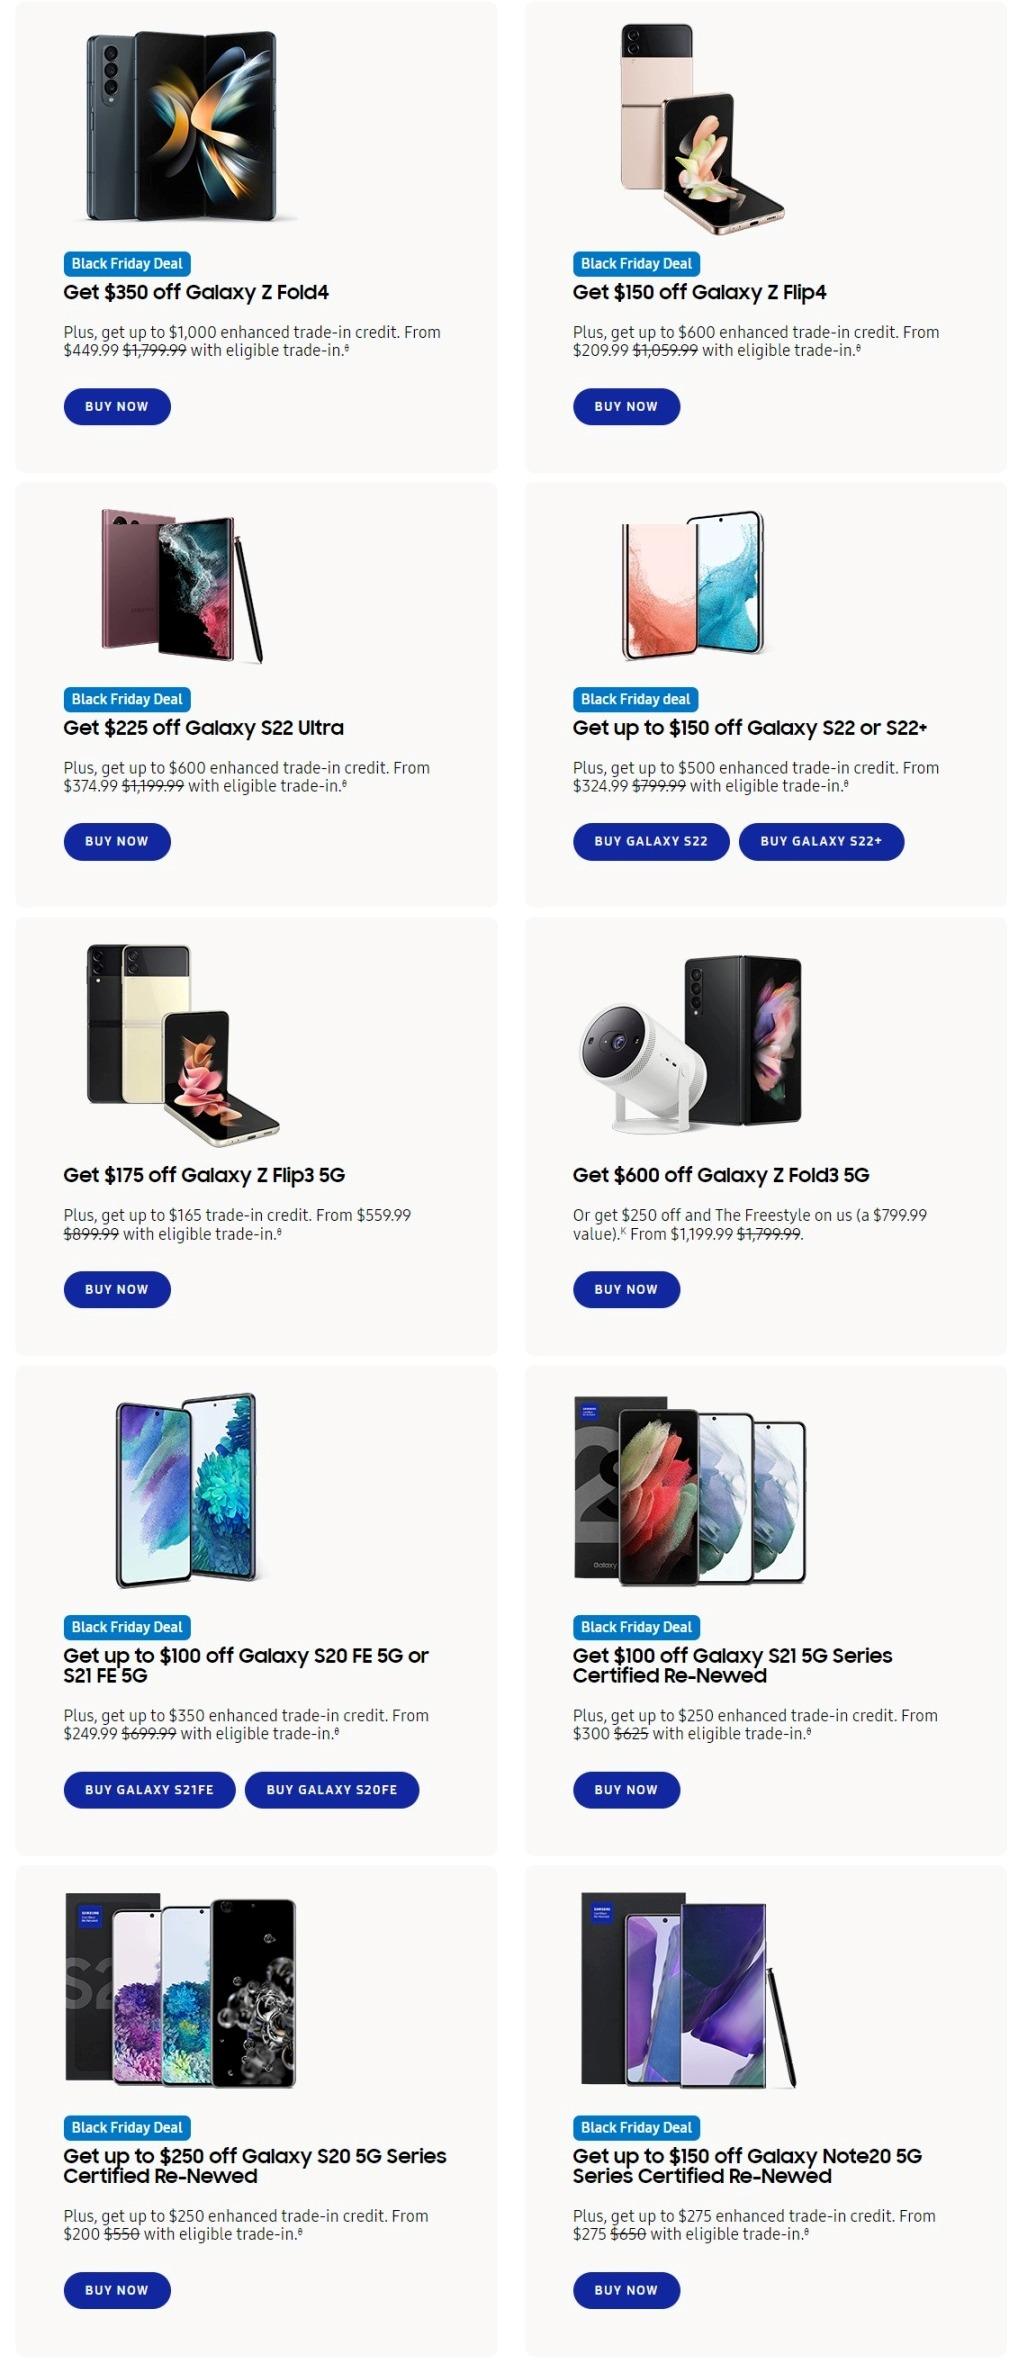Click Black Friday Deal badge above Z Flip4
1009x2363 pixels.
[x=635, y=264]
